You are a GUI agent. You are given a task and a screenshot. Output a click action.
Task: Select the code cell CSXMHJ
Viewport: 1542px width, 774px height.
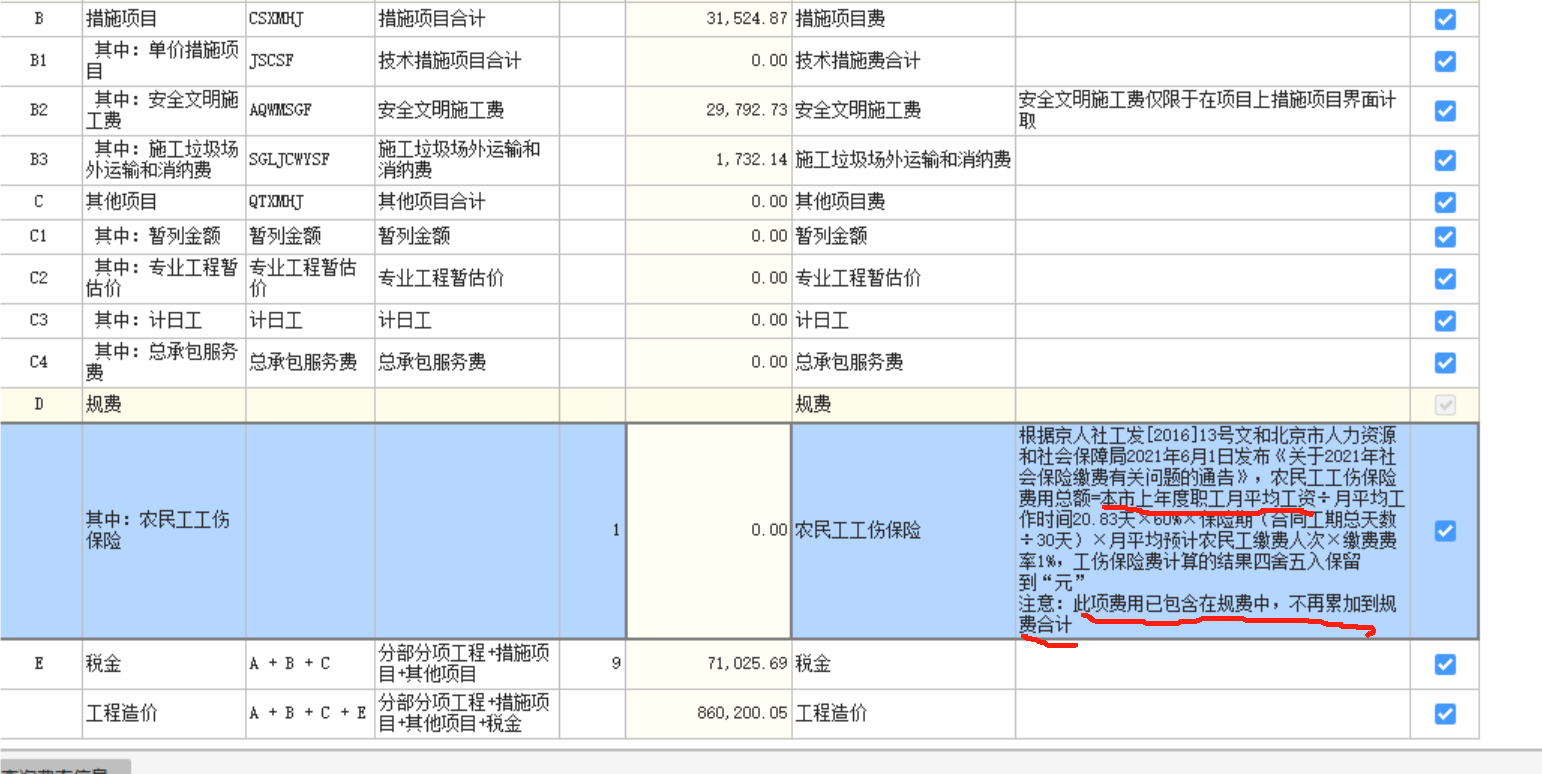click(x=310, y=19)
